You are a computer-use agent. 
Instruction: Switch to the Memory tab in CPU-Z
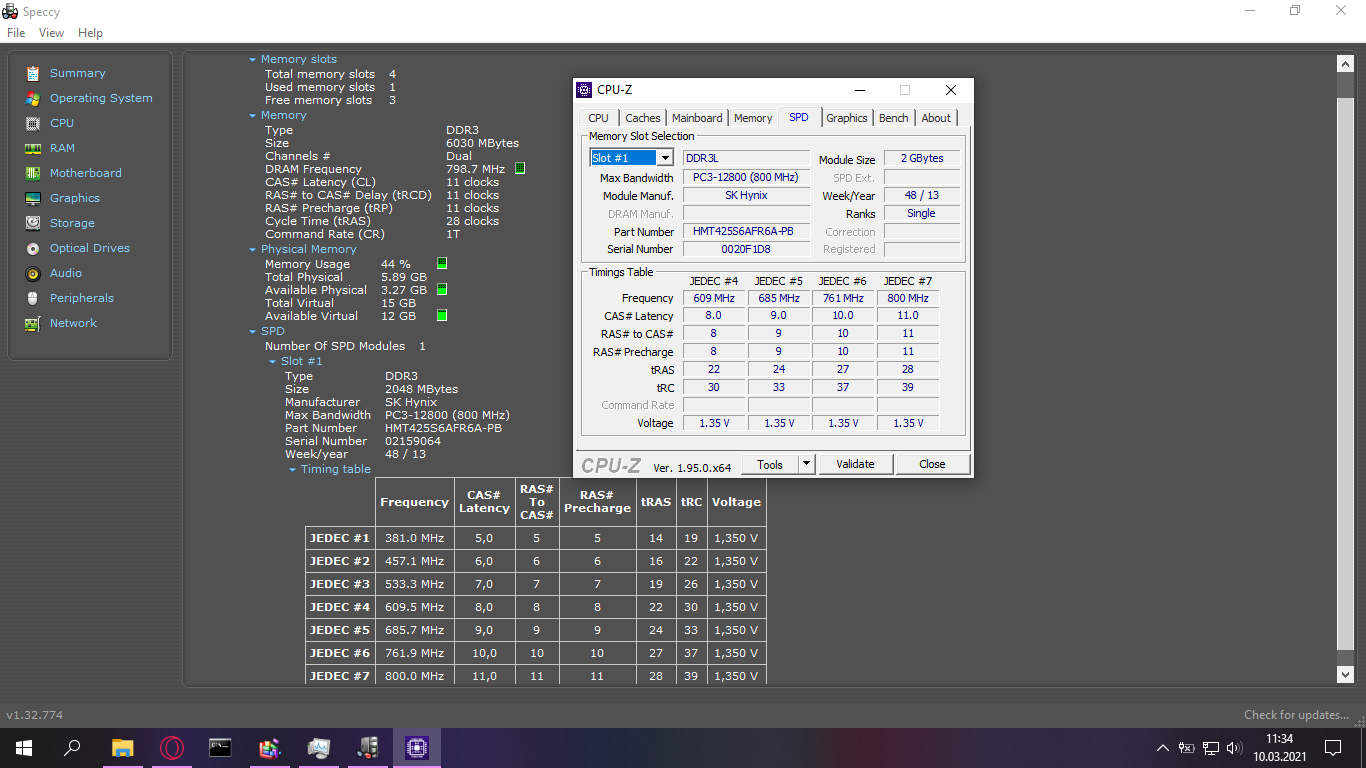[x=753, y=118]
